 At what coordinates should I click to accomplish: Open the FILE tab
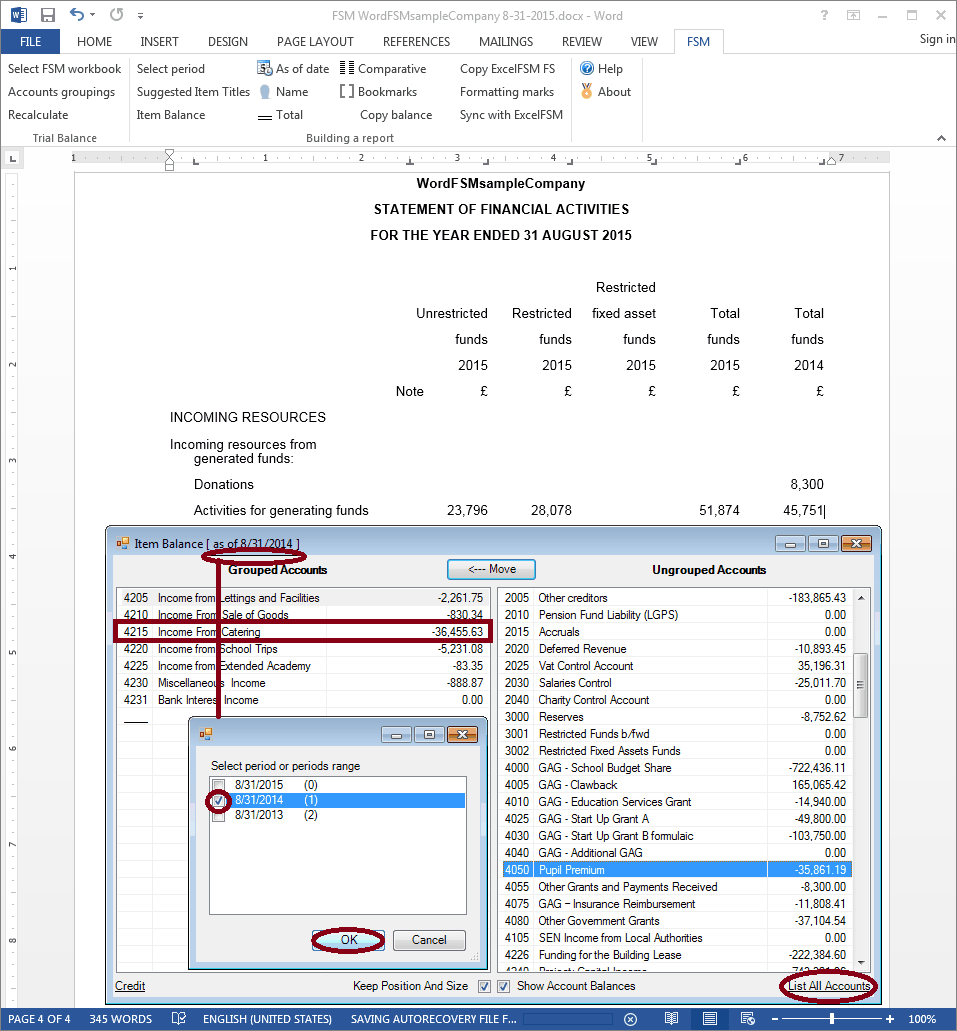[30, 41]
